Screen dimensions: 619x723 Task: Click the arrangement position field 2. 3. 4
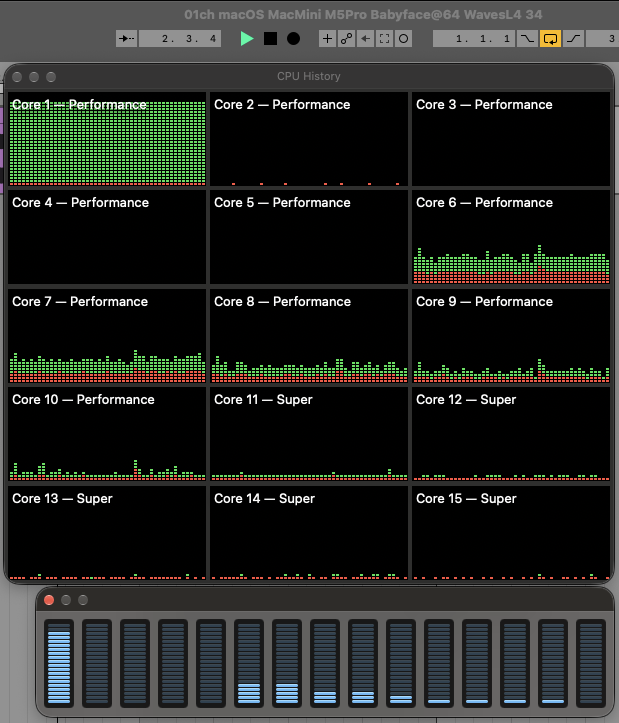click(180, 39)
